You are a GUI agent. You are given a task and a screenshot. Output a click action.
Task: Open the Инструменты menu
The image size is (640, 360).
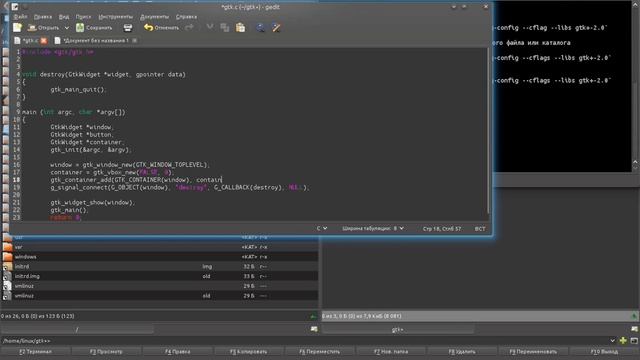tap(116, 17)
